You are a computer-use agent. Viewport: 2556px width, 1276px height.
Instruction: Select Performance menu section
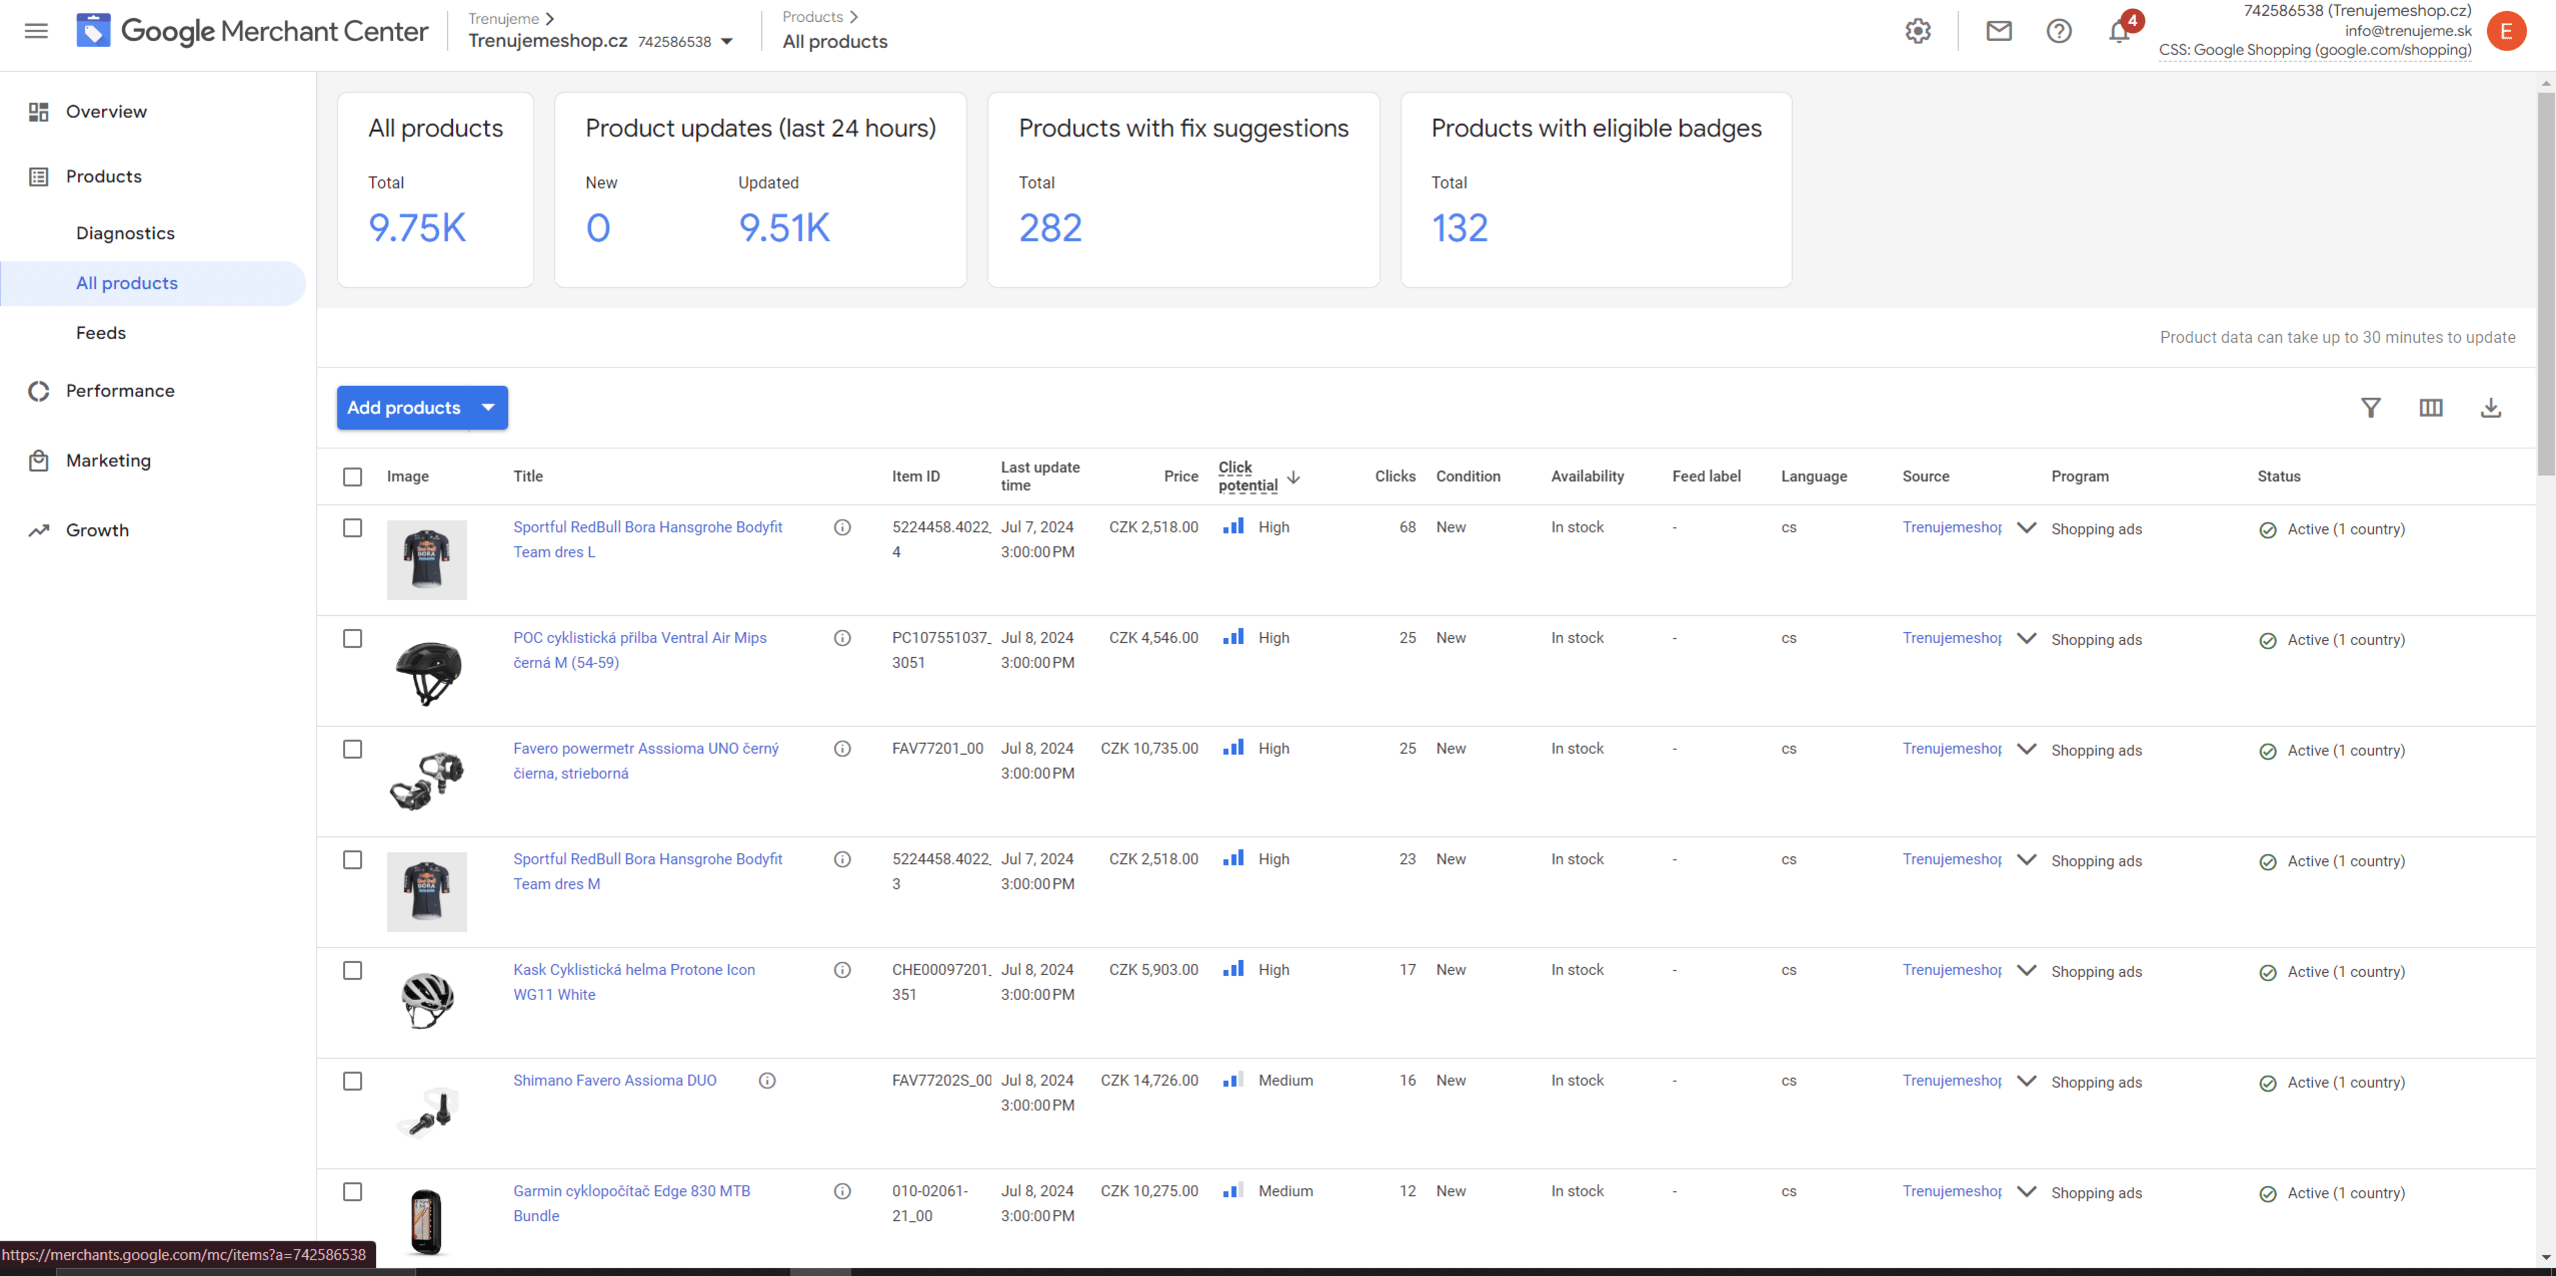click(119, 391)
